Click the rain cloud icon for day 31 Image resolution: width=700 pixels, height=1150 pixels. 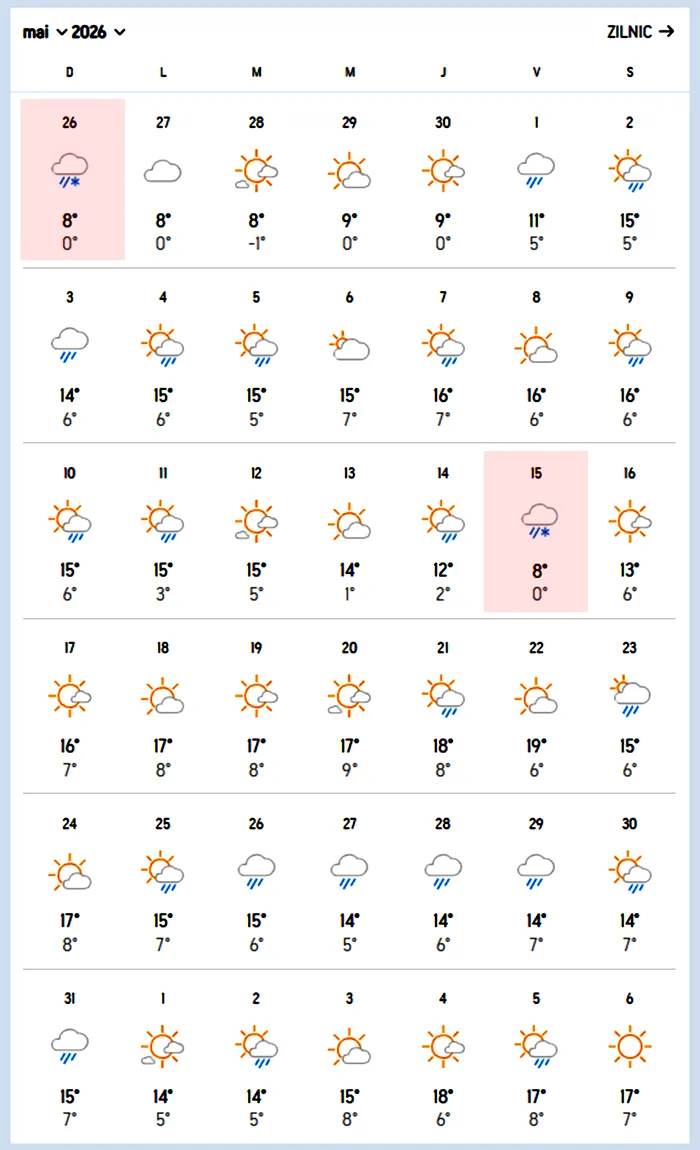[69, 1047]
